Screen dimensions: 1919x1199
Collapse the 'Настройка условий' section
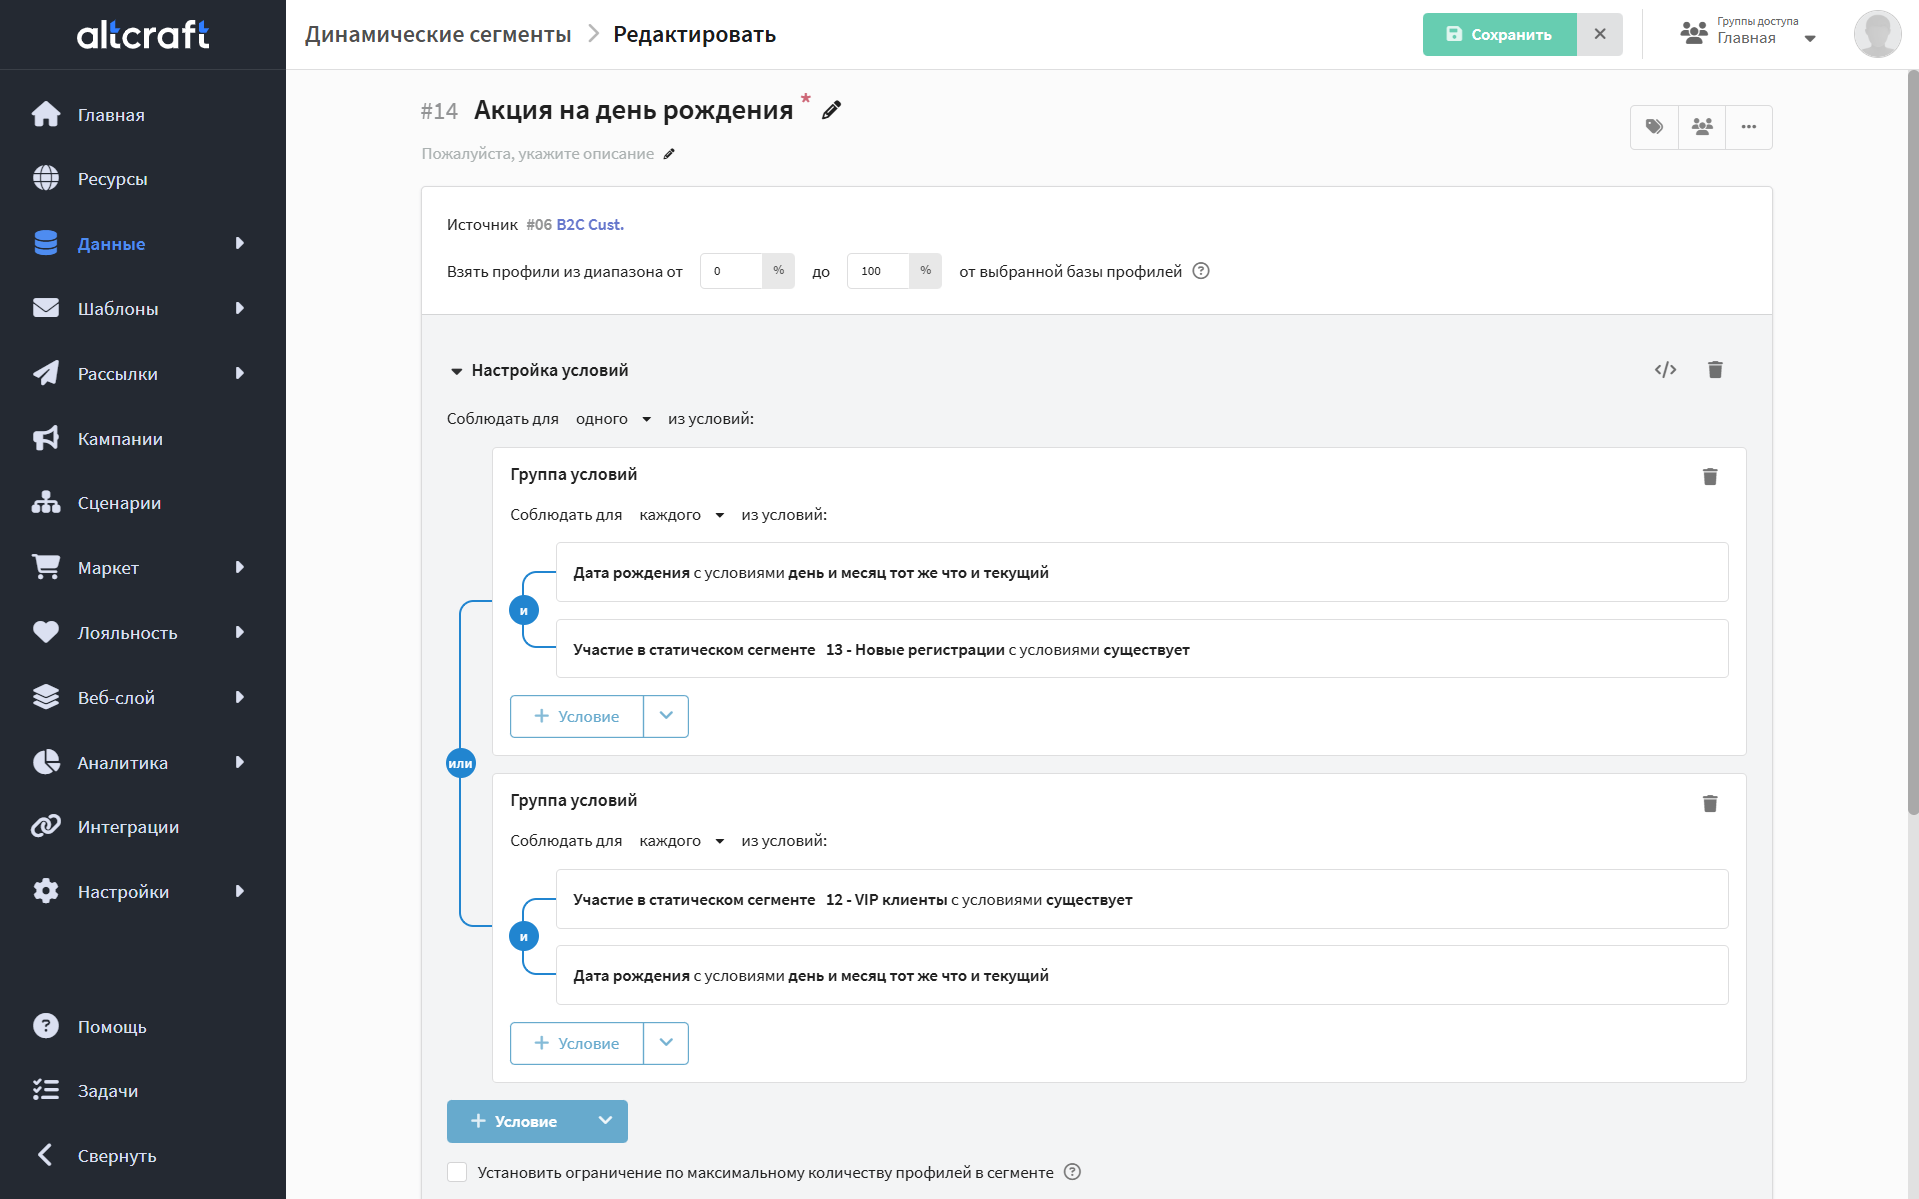coord(457,371)
